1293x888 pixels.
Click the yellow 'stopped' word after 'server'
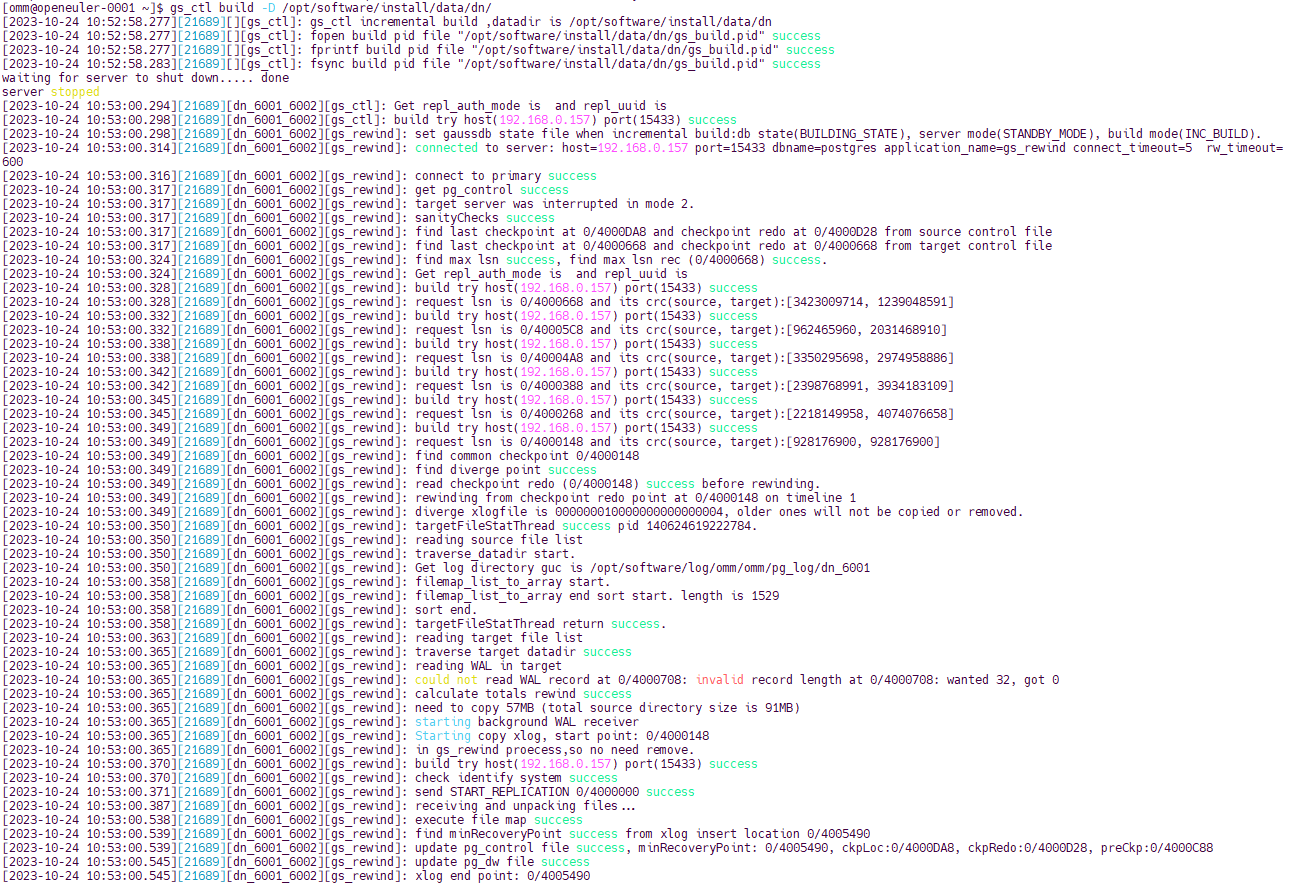[76, 91]
